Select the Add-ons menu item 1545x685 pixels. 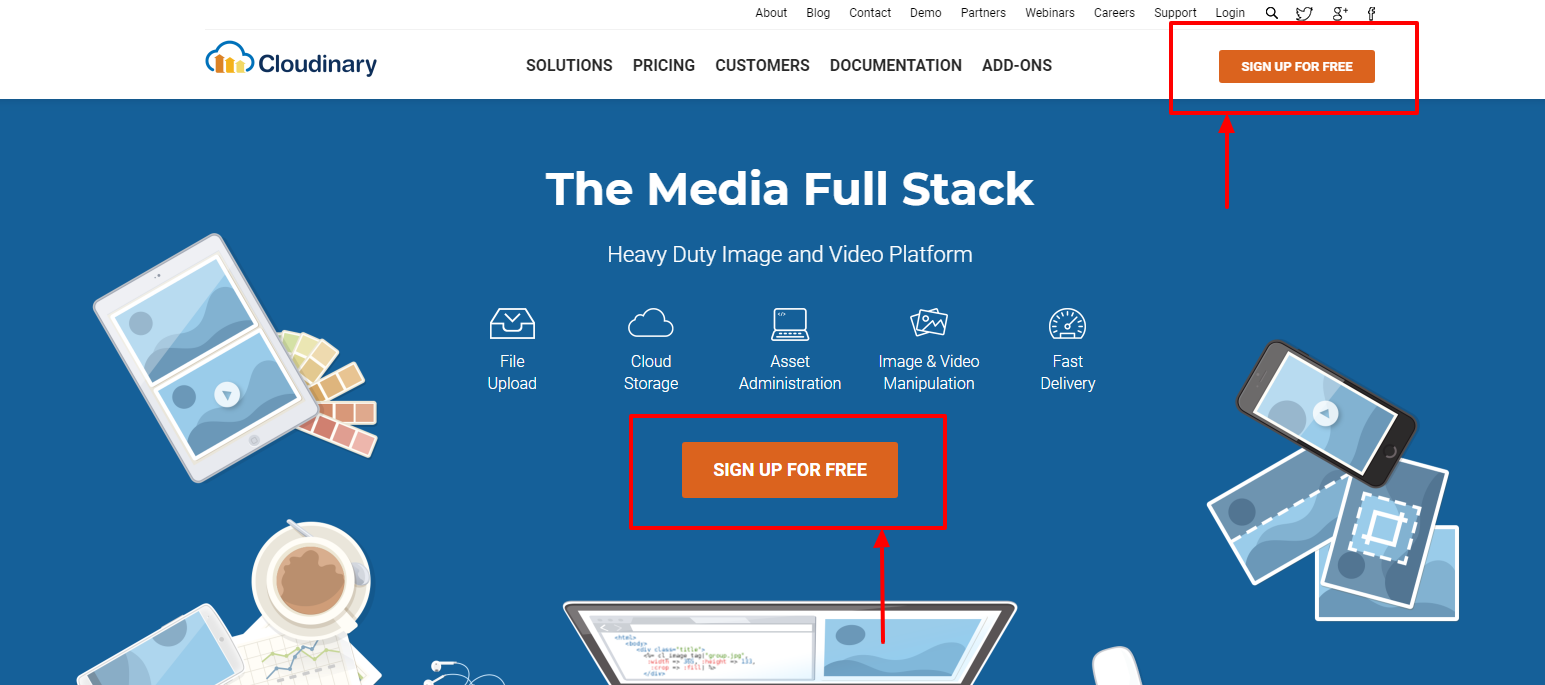click(x=1017, y=65)
